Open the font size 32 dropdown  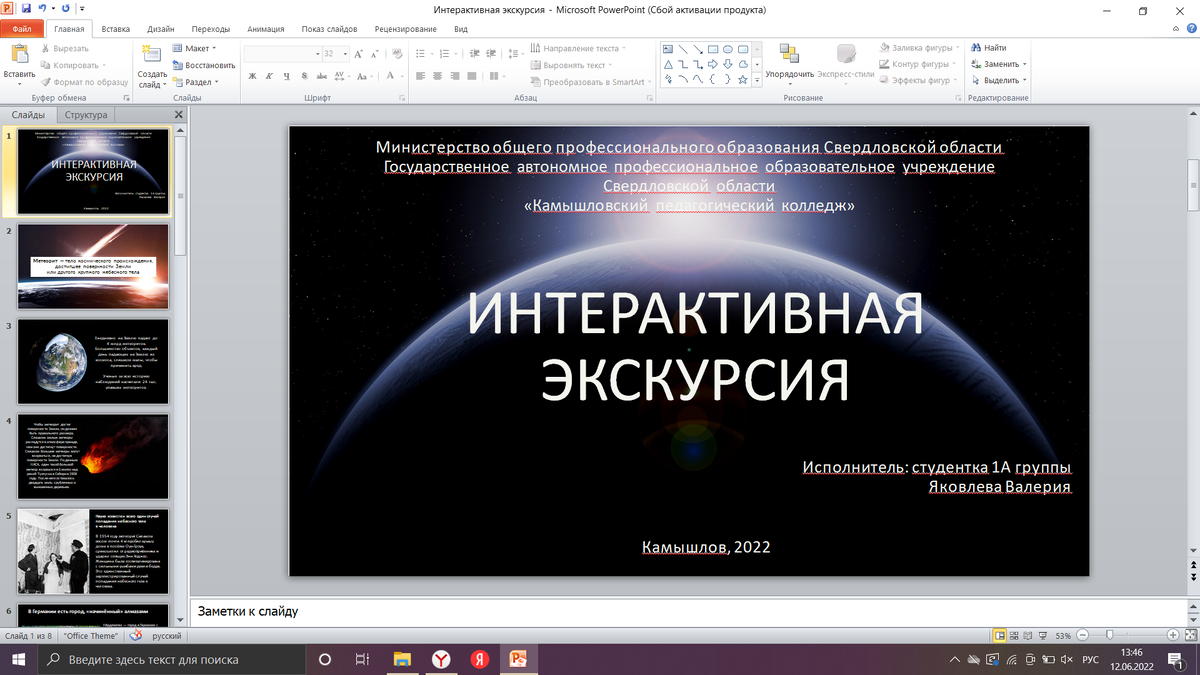[345, 54]
